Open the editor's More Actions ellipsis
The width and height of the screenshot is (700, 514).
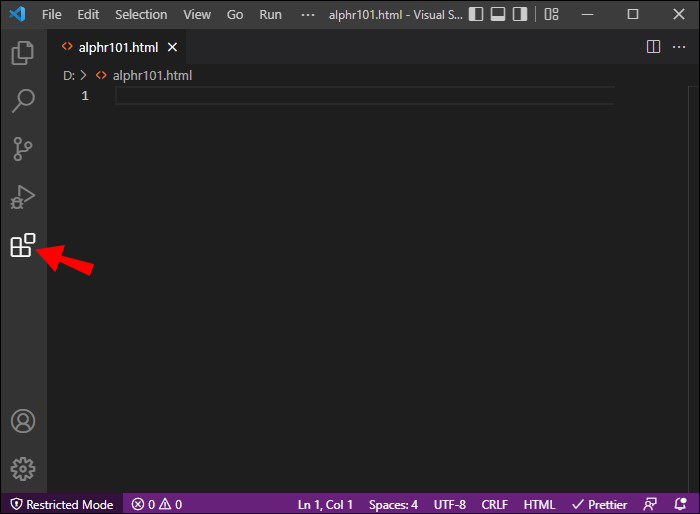pyautogui.click(x=680, y=47)
